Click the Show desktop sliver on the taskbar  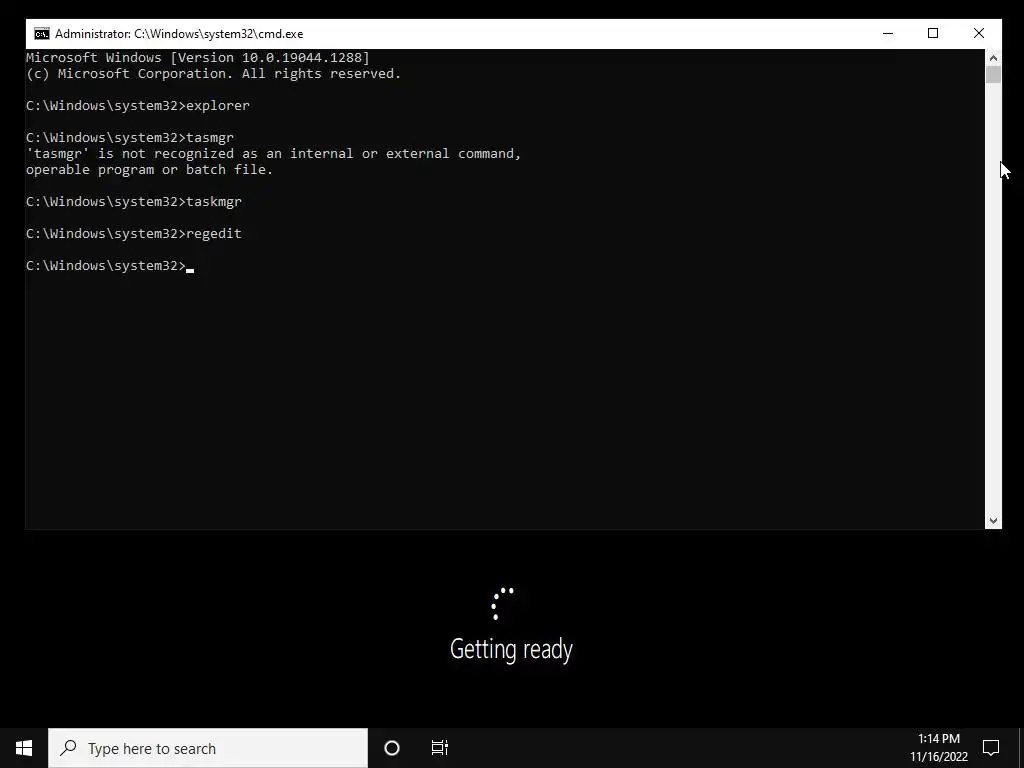click(x=1021, y=748)
